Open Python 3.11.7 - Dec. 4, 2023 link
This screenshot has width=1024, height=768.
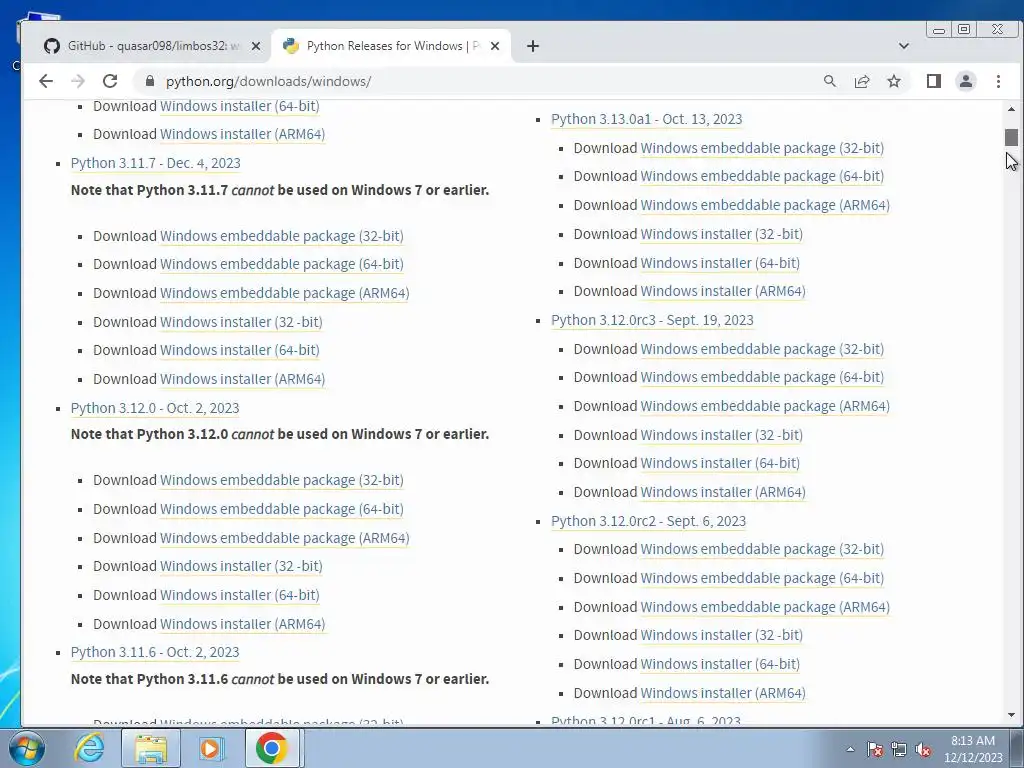coord(155,163)
